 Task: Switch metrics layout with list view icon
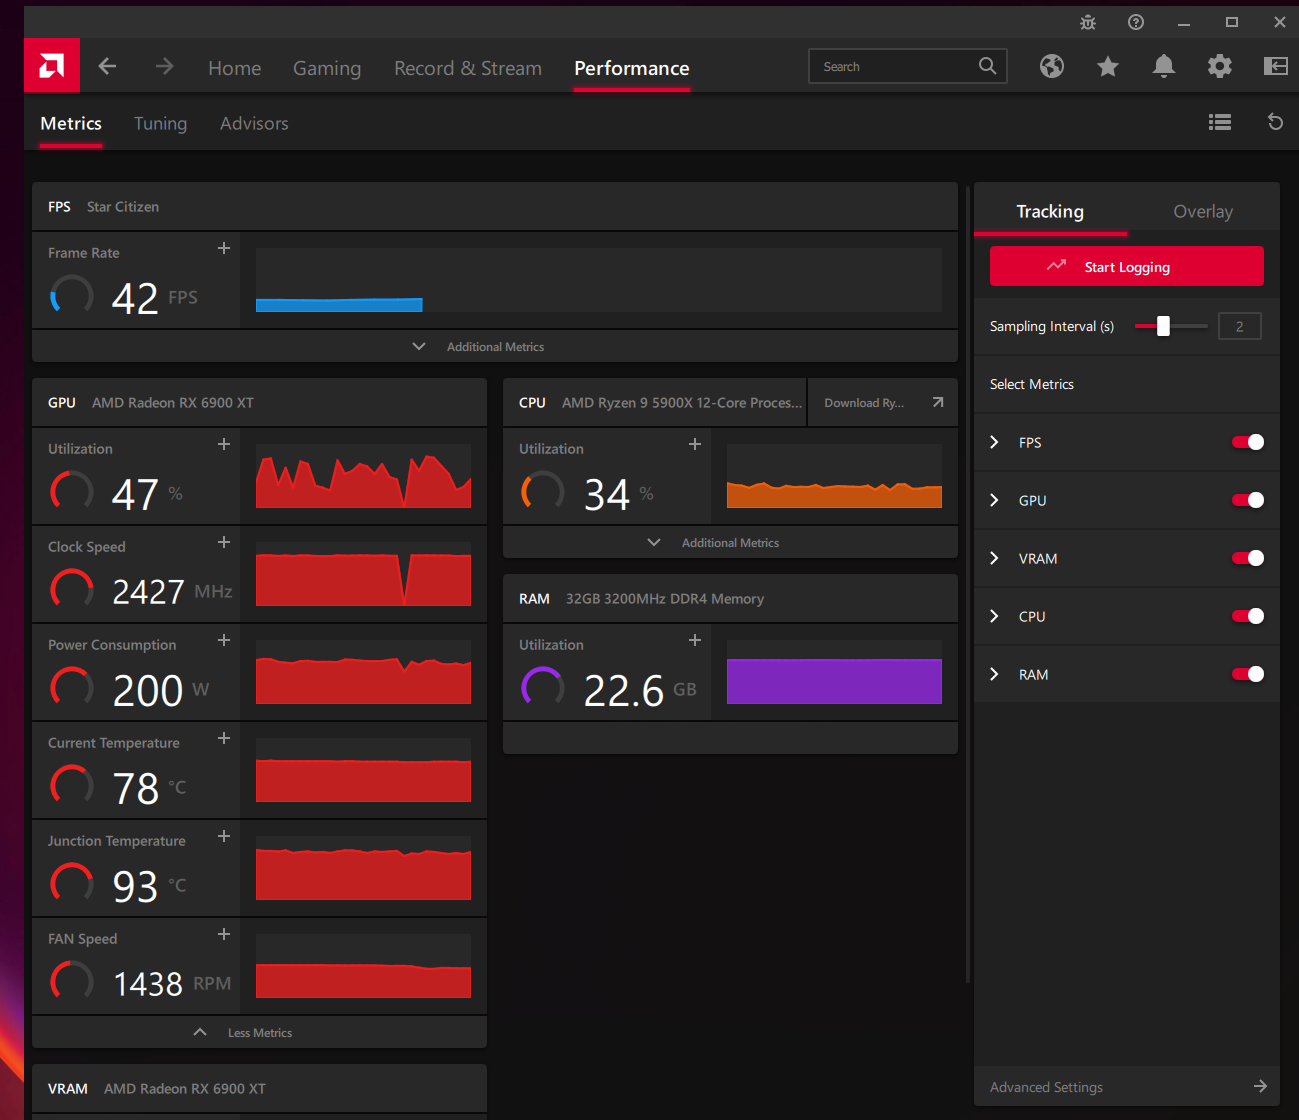click(1219, 122)
